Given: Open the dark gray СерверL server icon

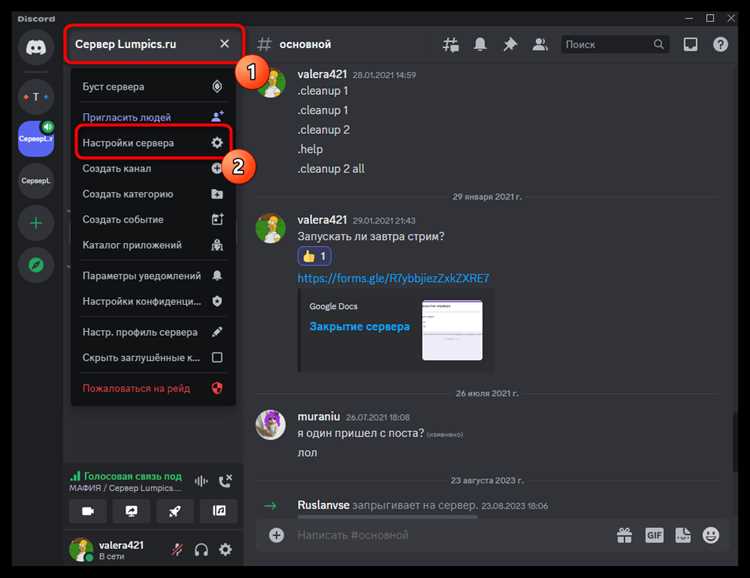Looking at the screenshot, I should click(36, 181).
